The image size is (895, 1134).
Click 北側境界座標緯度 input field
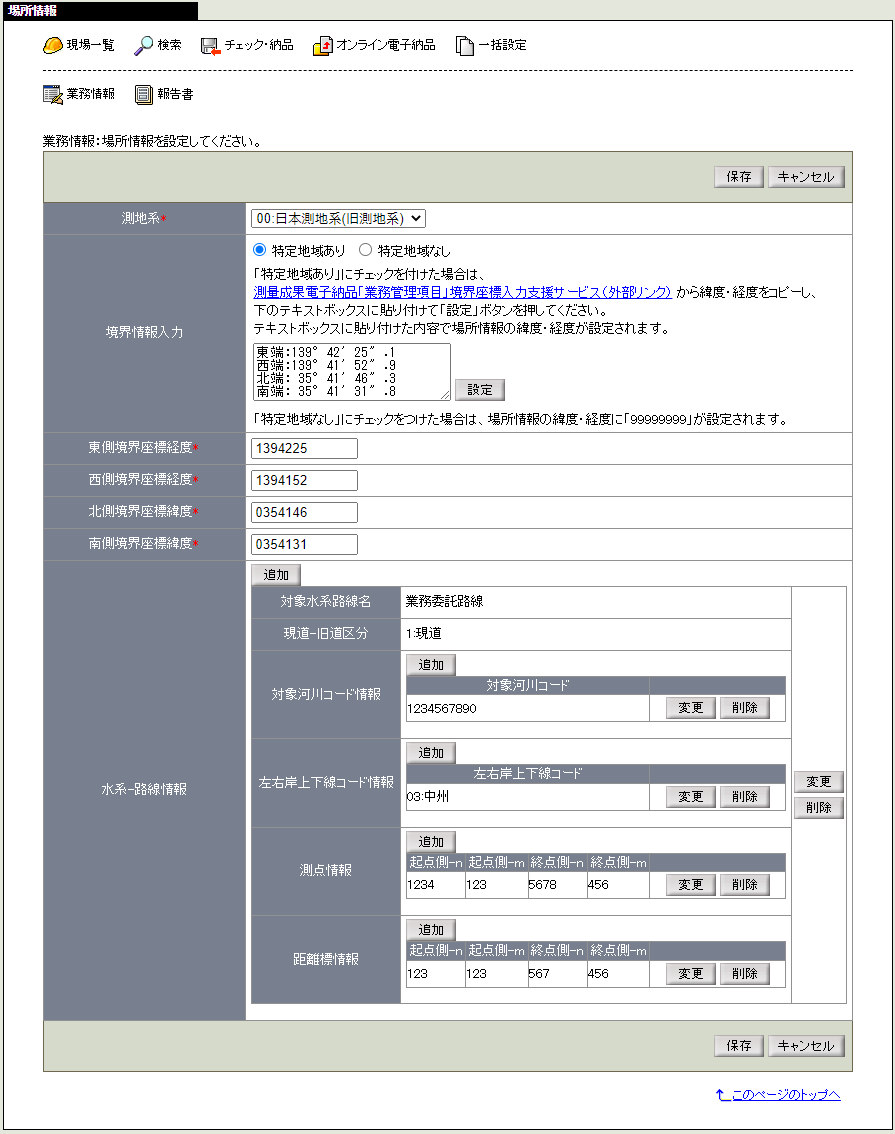pyautogui.click(x=304, y=512)
